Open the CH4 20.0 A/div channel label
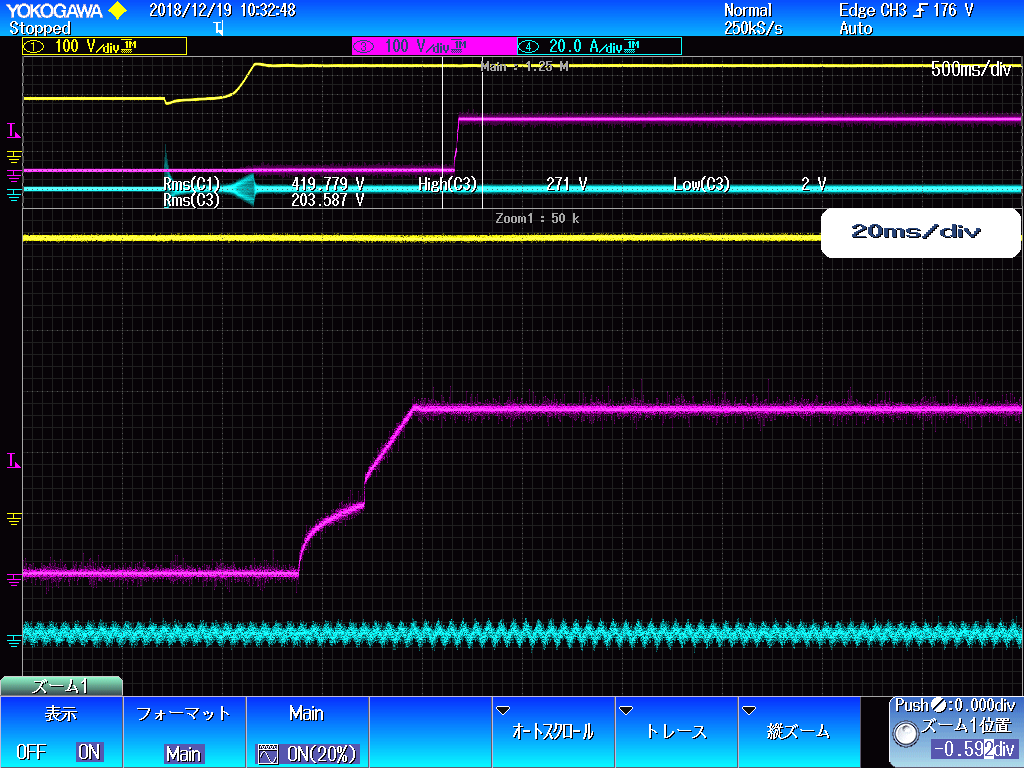The height and width of the screenshot is (768, 1024). point(600,46)
